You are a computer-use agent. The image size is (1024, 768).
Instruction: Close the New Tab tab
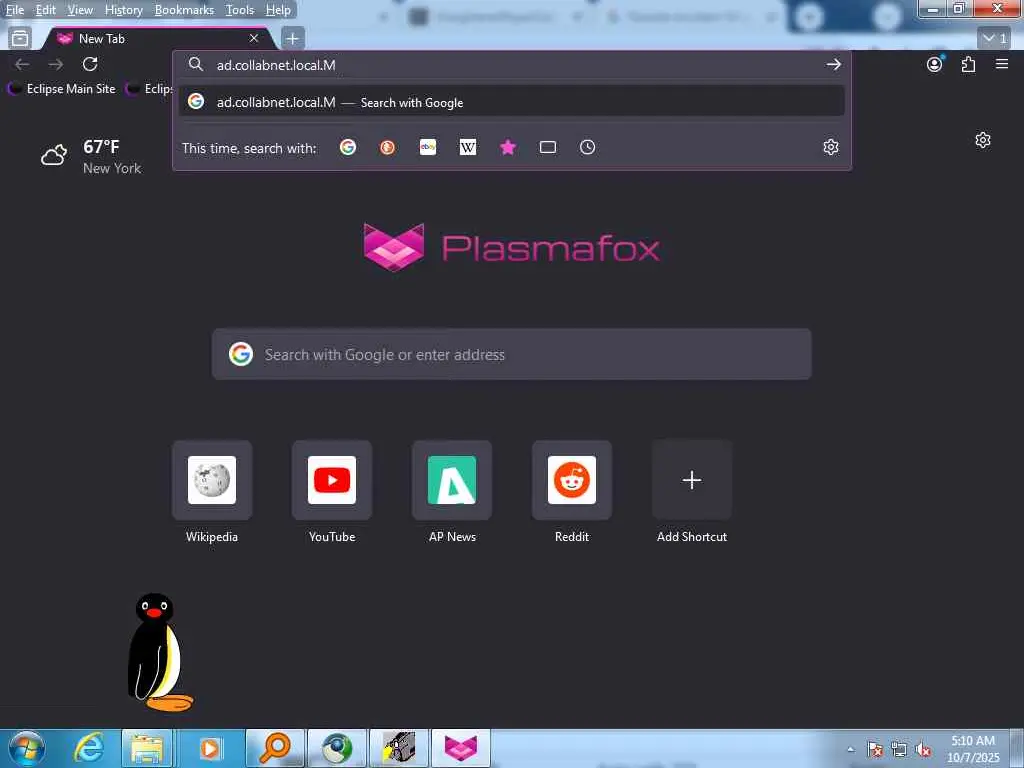click(254, 39)
